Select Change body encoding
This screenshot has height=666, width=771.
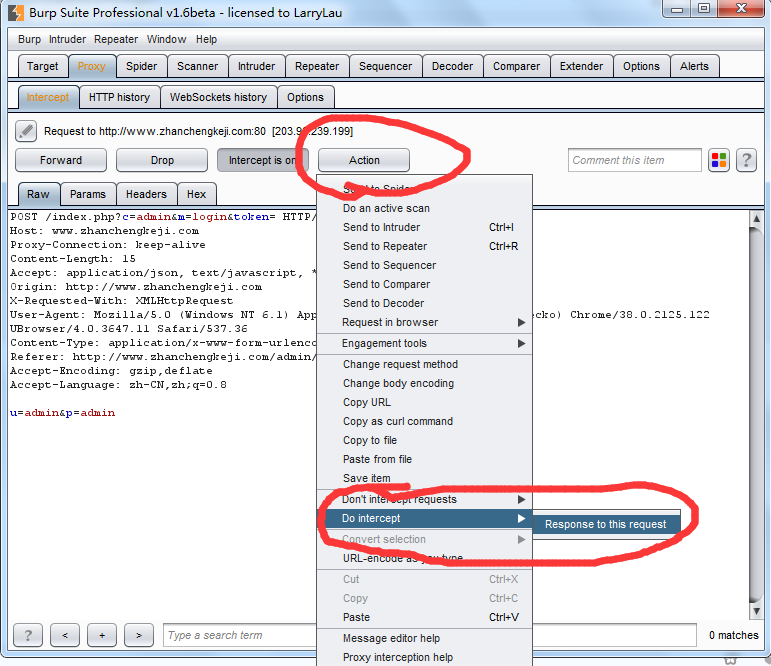coord(425,383)
